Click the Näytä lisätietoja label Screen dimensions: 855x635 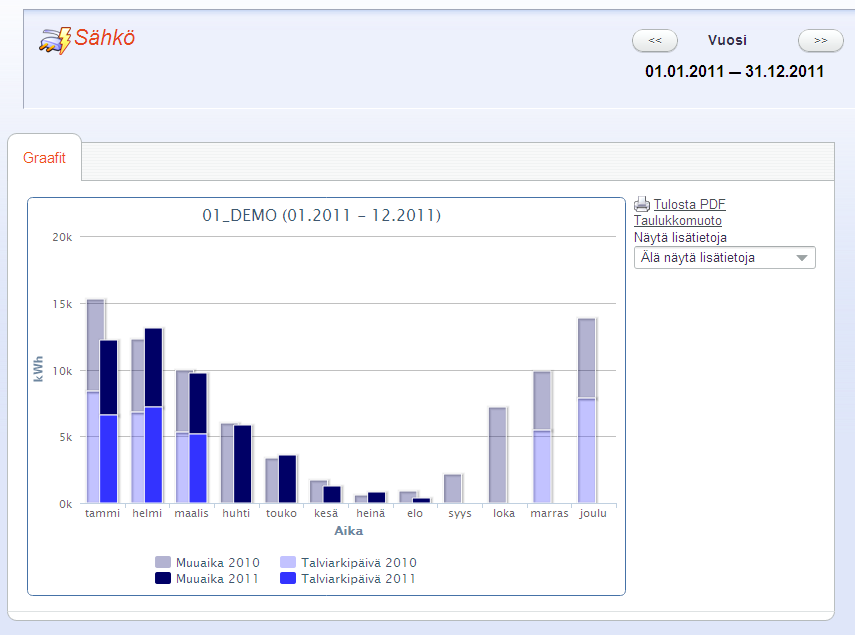pos(680,238)
